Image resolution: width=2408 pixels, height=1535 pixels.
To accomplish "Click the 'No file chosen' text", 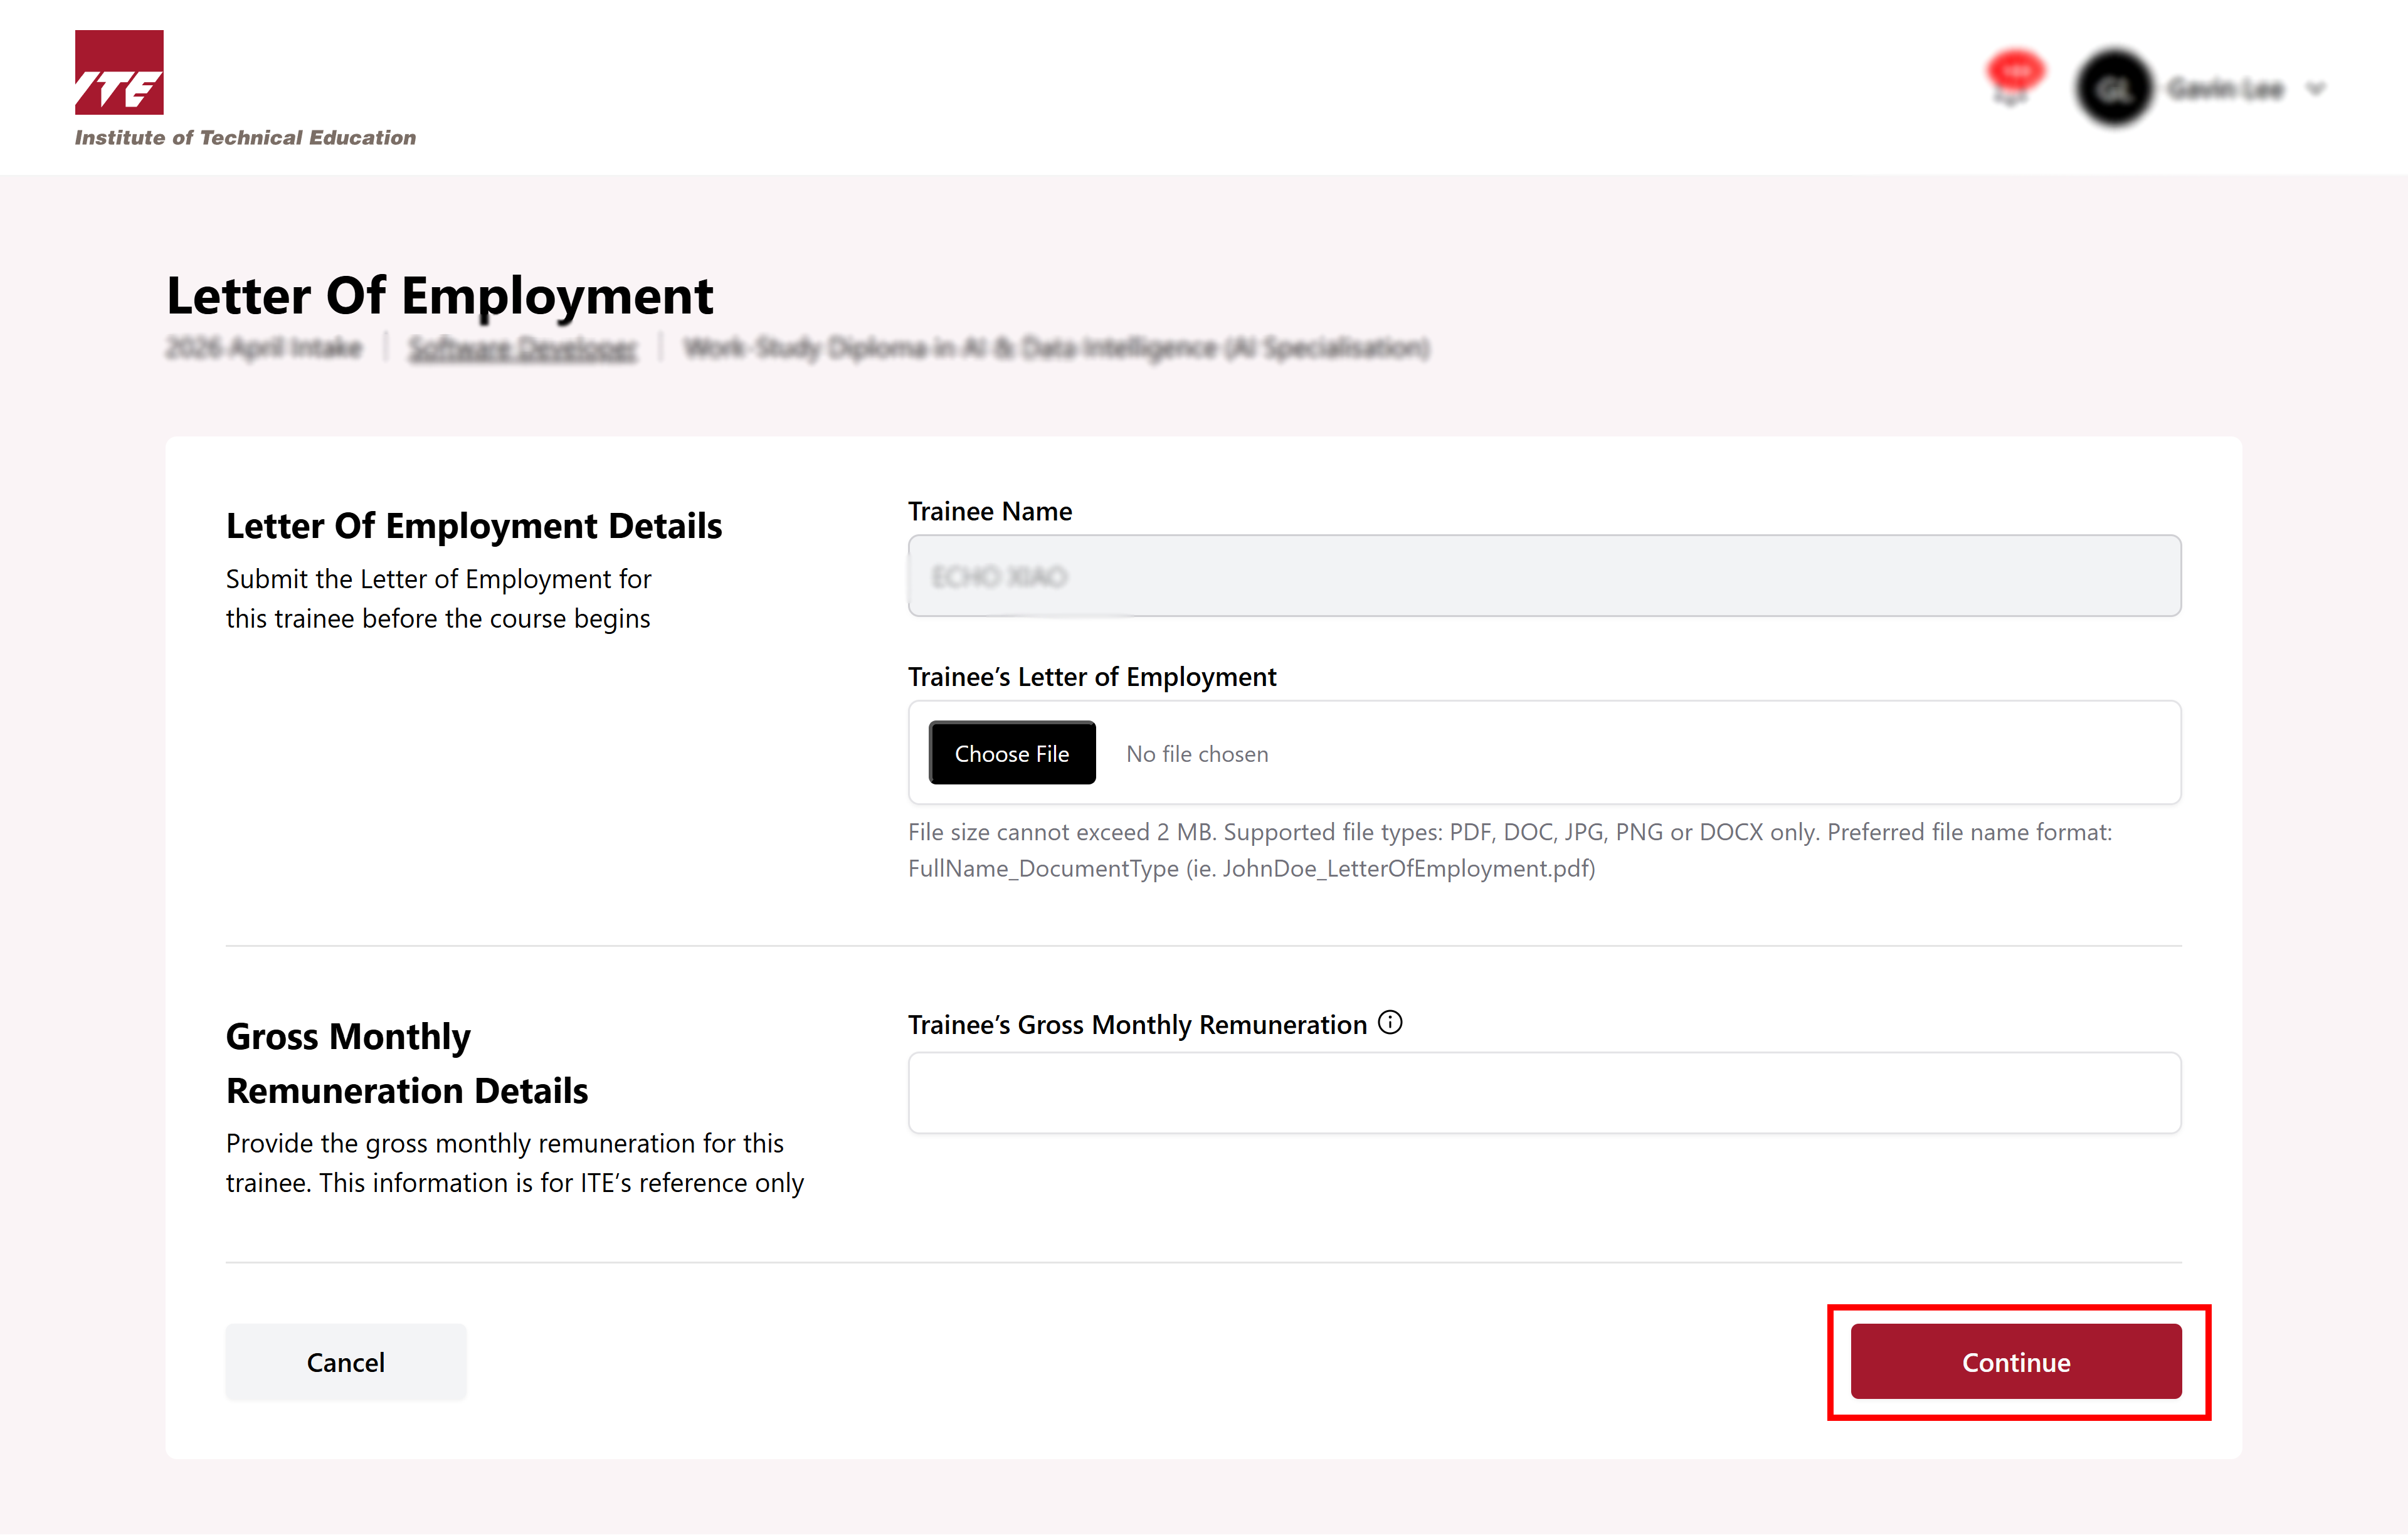I will click(x=1197, y=754).
